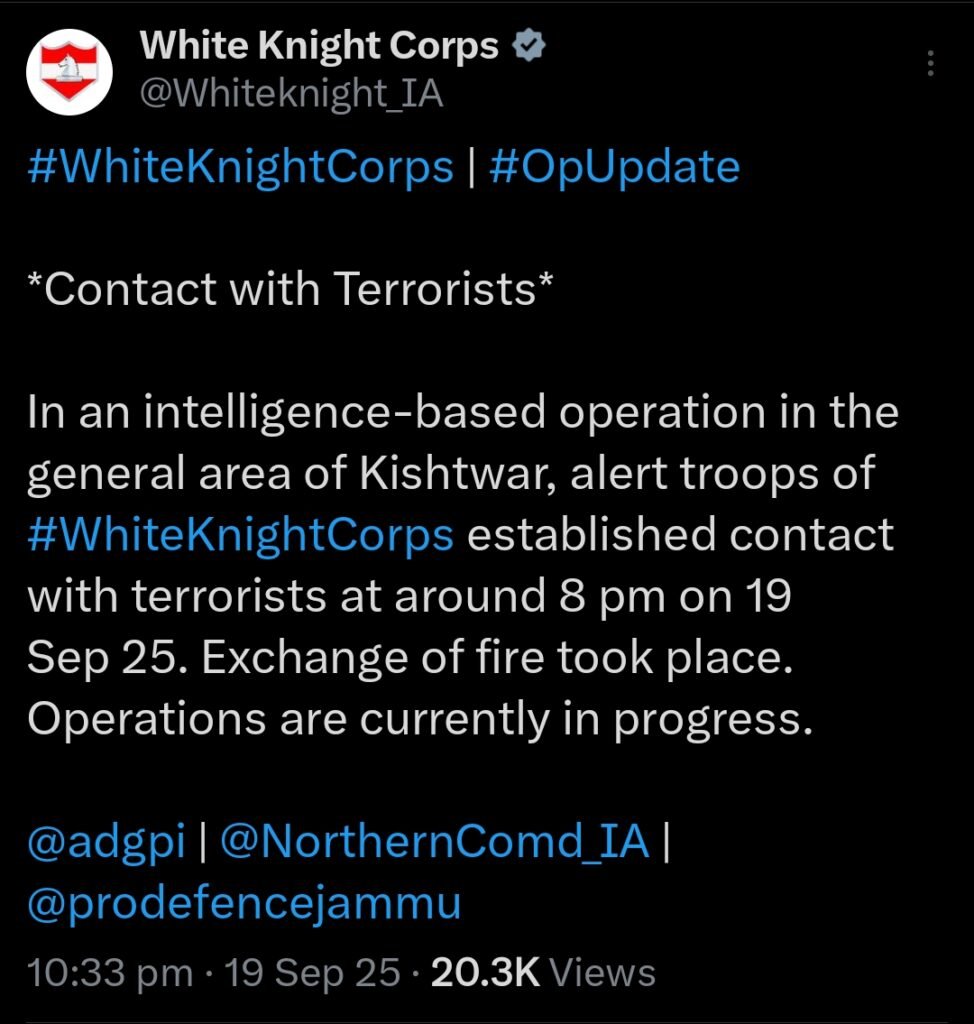Open the @NorthernComd_IA mention
This screenshot has height=1024, width=974.
433,842
